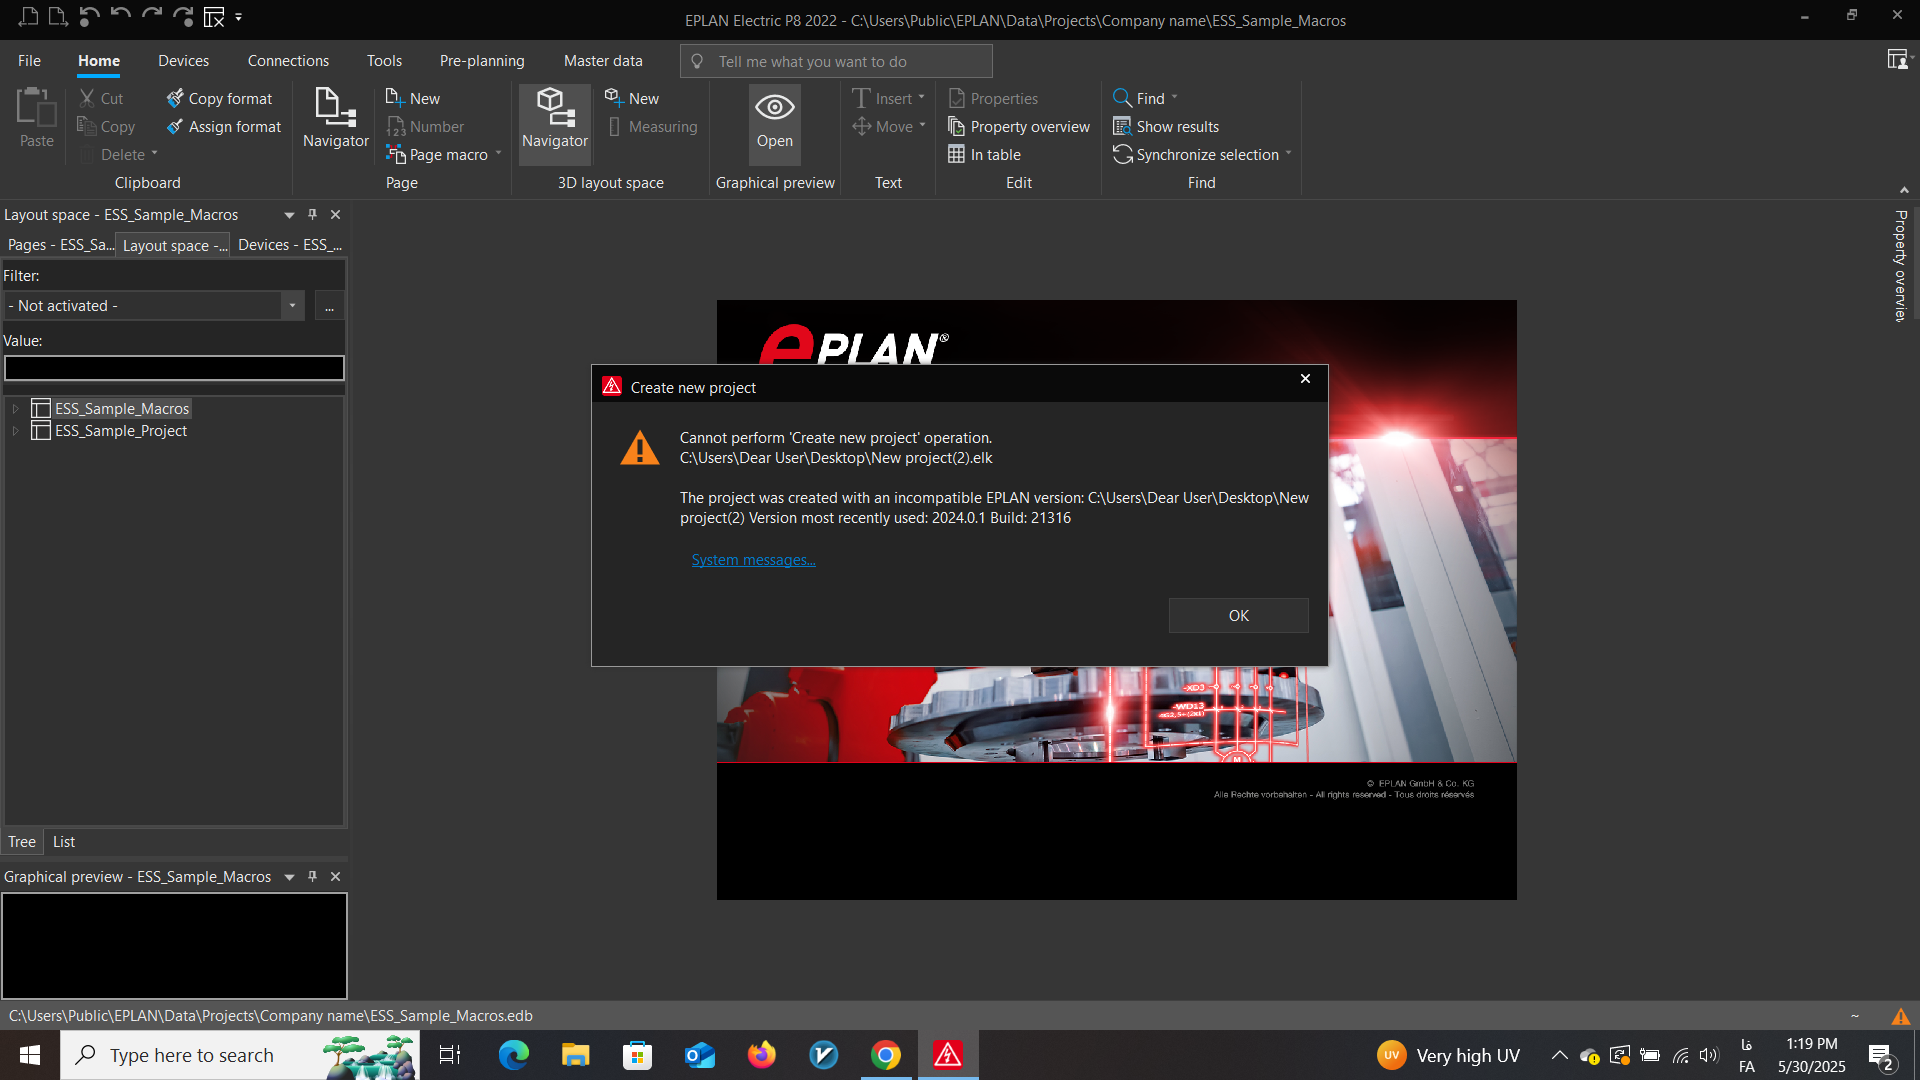The width and height of the screenshot is (1920, 1080).
Task: Open the Filter '- Not activated -' combo box
Action: 154,305
